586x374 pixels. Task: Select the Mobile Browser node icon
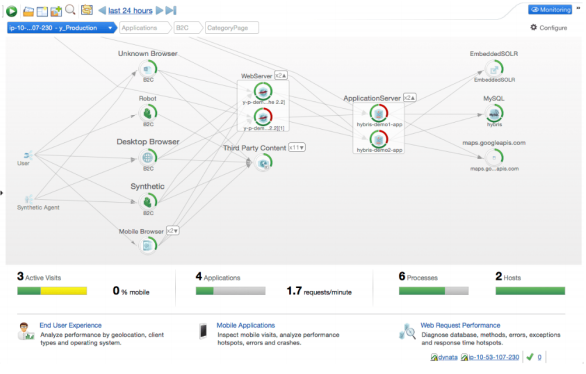pyautogui.click(x=148, y=246)
